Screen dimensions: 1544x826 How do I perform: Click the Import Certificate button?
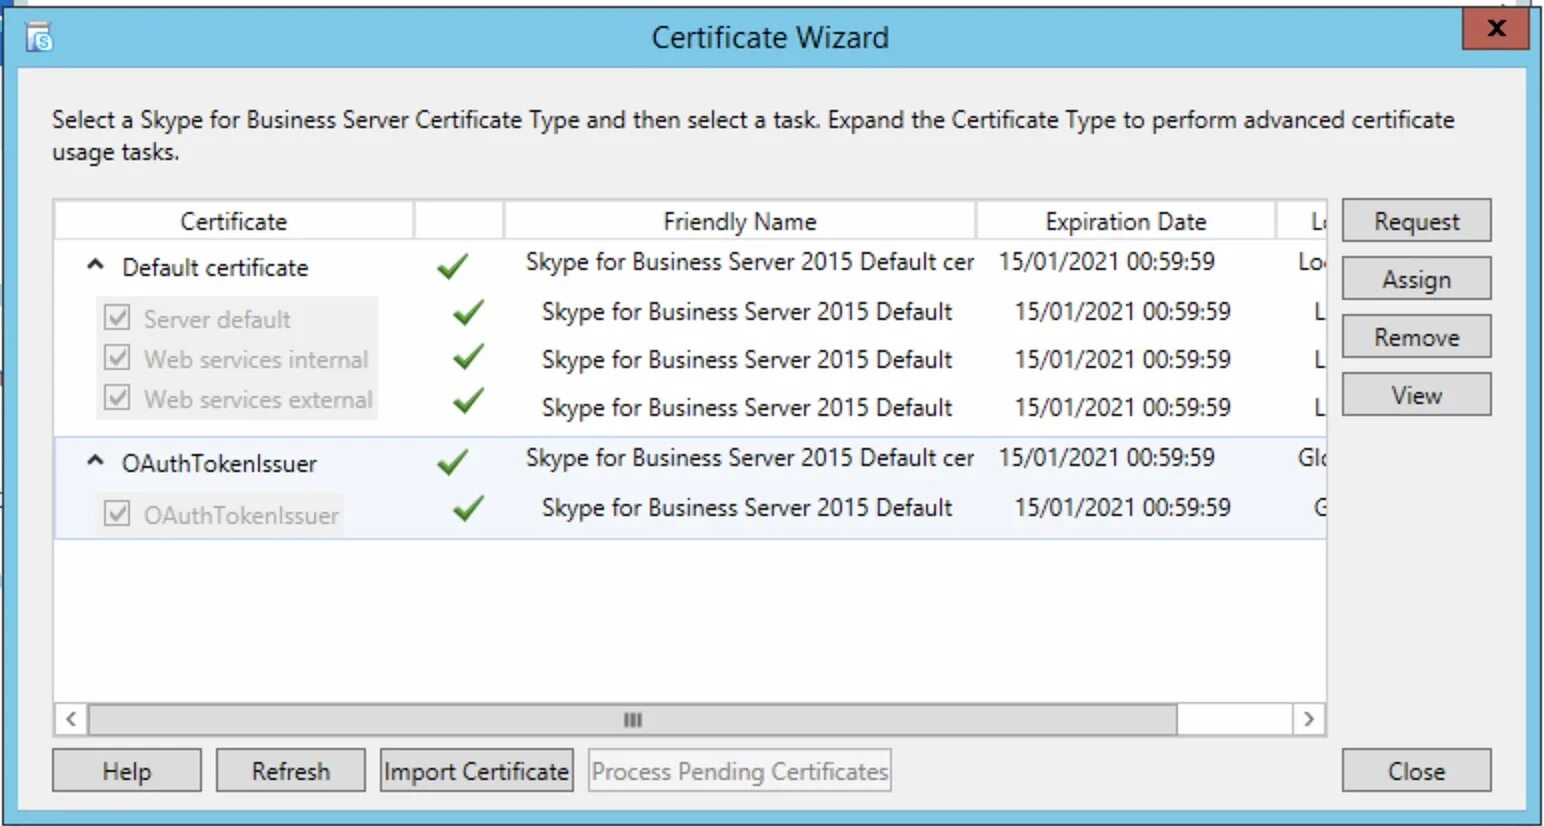pyautogui.click(x=477, y=771)
